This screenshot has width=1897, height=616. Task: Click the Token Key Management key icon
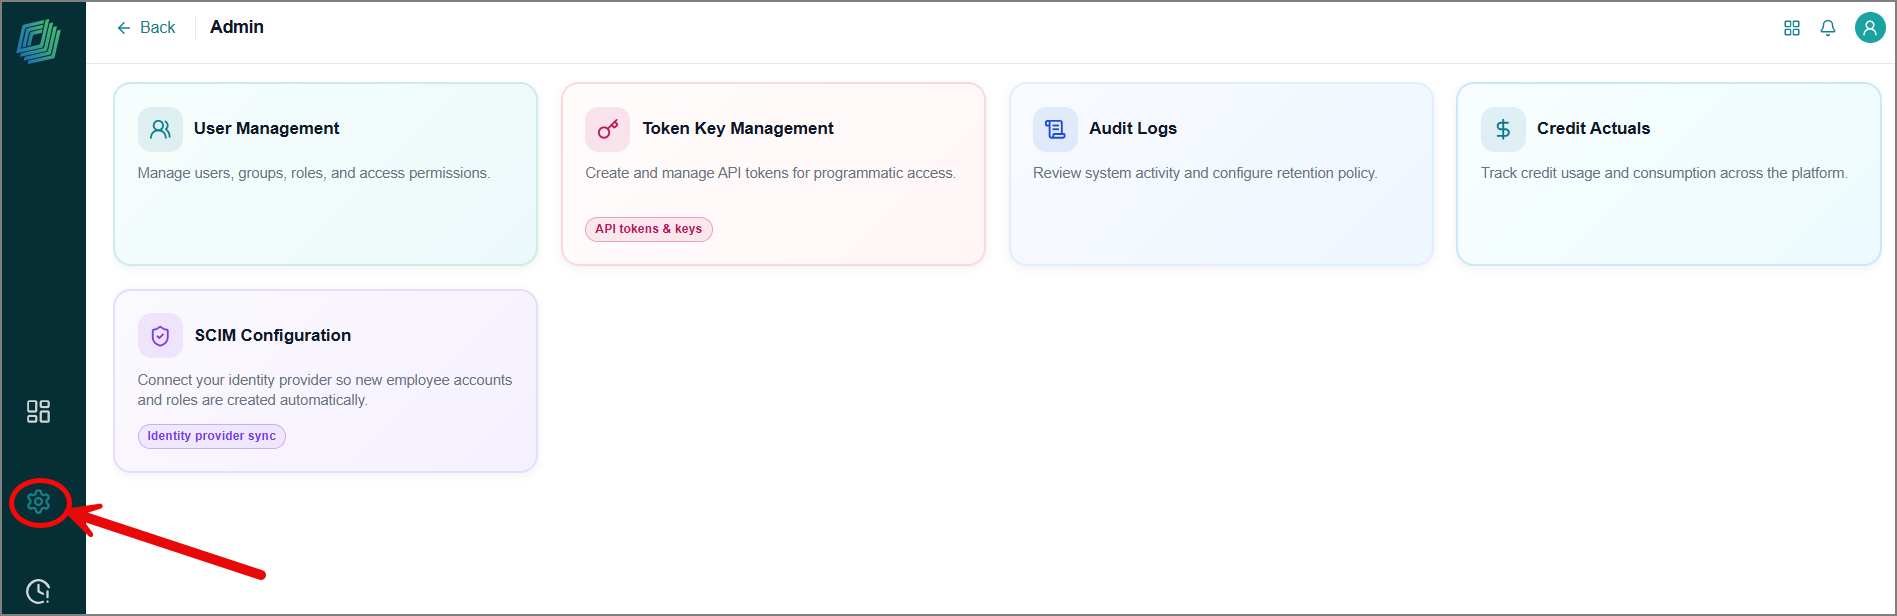607,129
